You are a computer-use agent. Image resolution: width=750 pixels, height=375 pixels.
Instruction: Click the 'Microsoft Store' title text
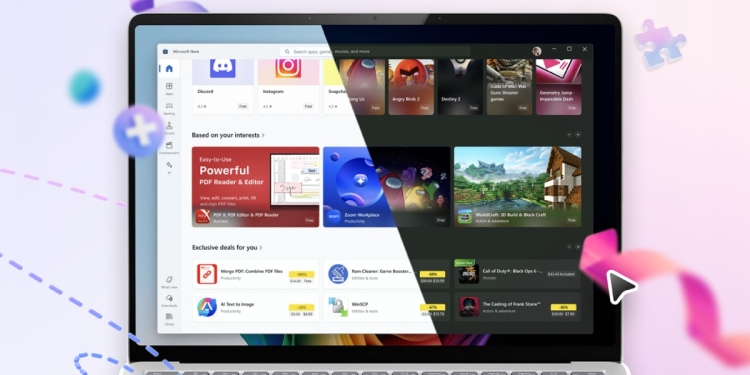(186, 51)
